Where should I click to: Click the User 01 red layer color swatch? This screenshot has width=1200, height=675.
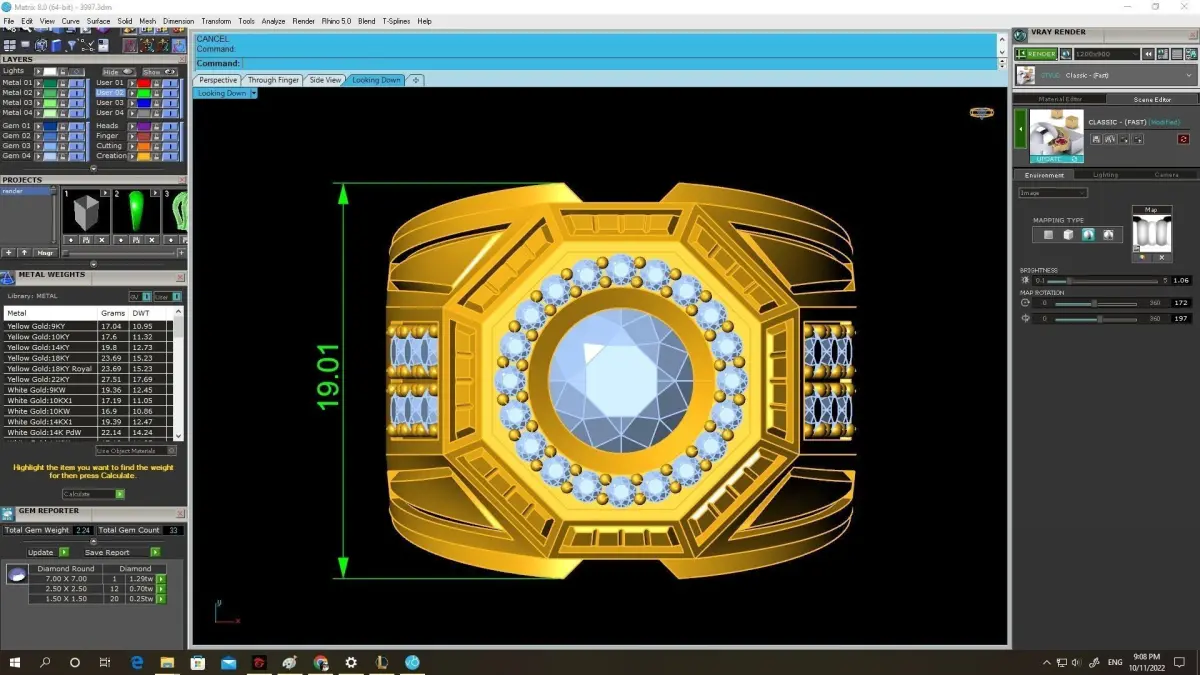(x=144, y=83)
